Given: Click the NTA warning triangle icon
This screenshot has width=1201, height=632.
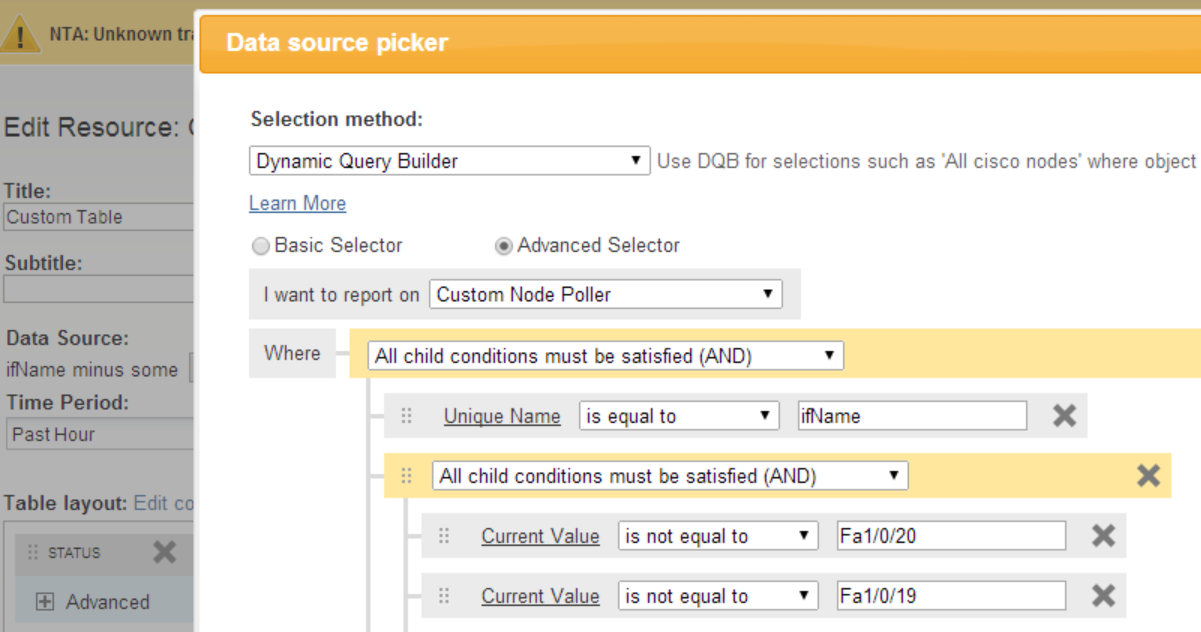Looking at the screenshot, I should tap(20, 37).
